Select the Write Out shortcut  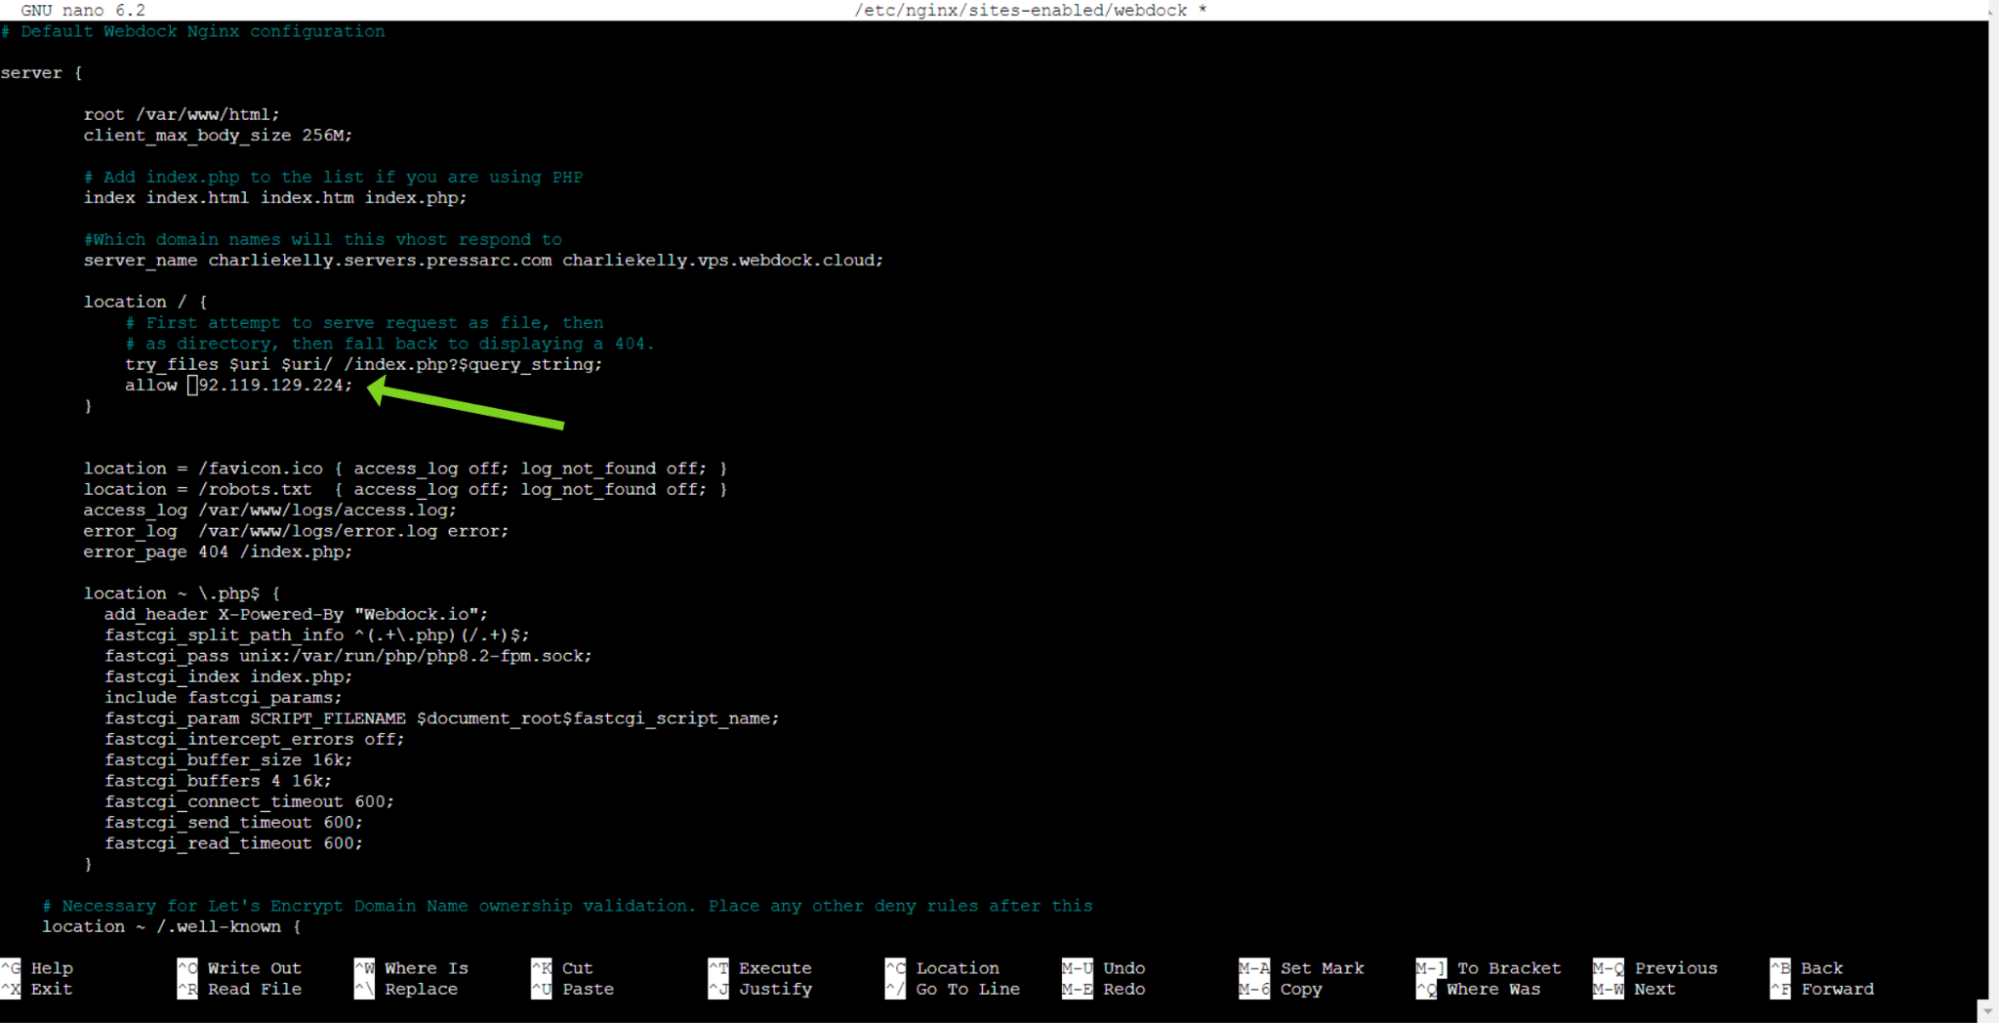click(x=254, y=968)
